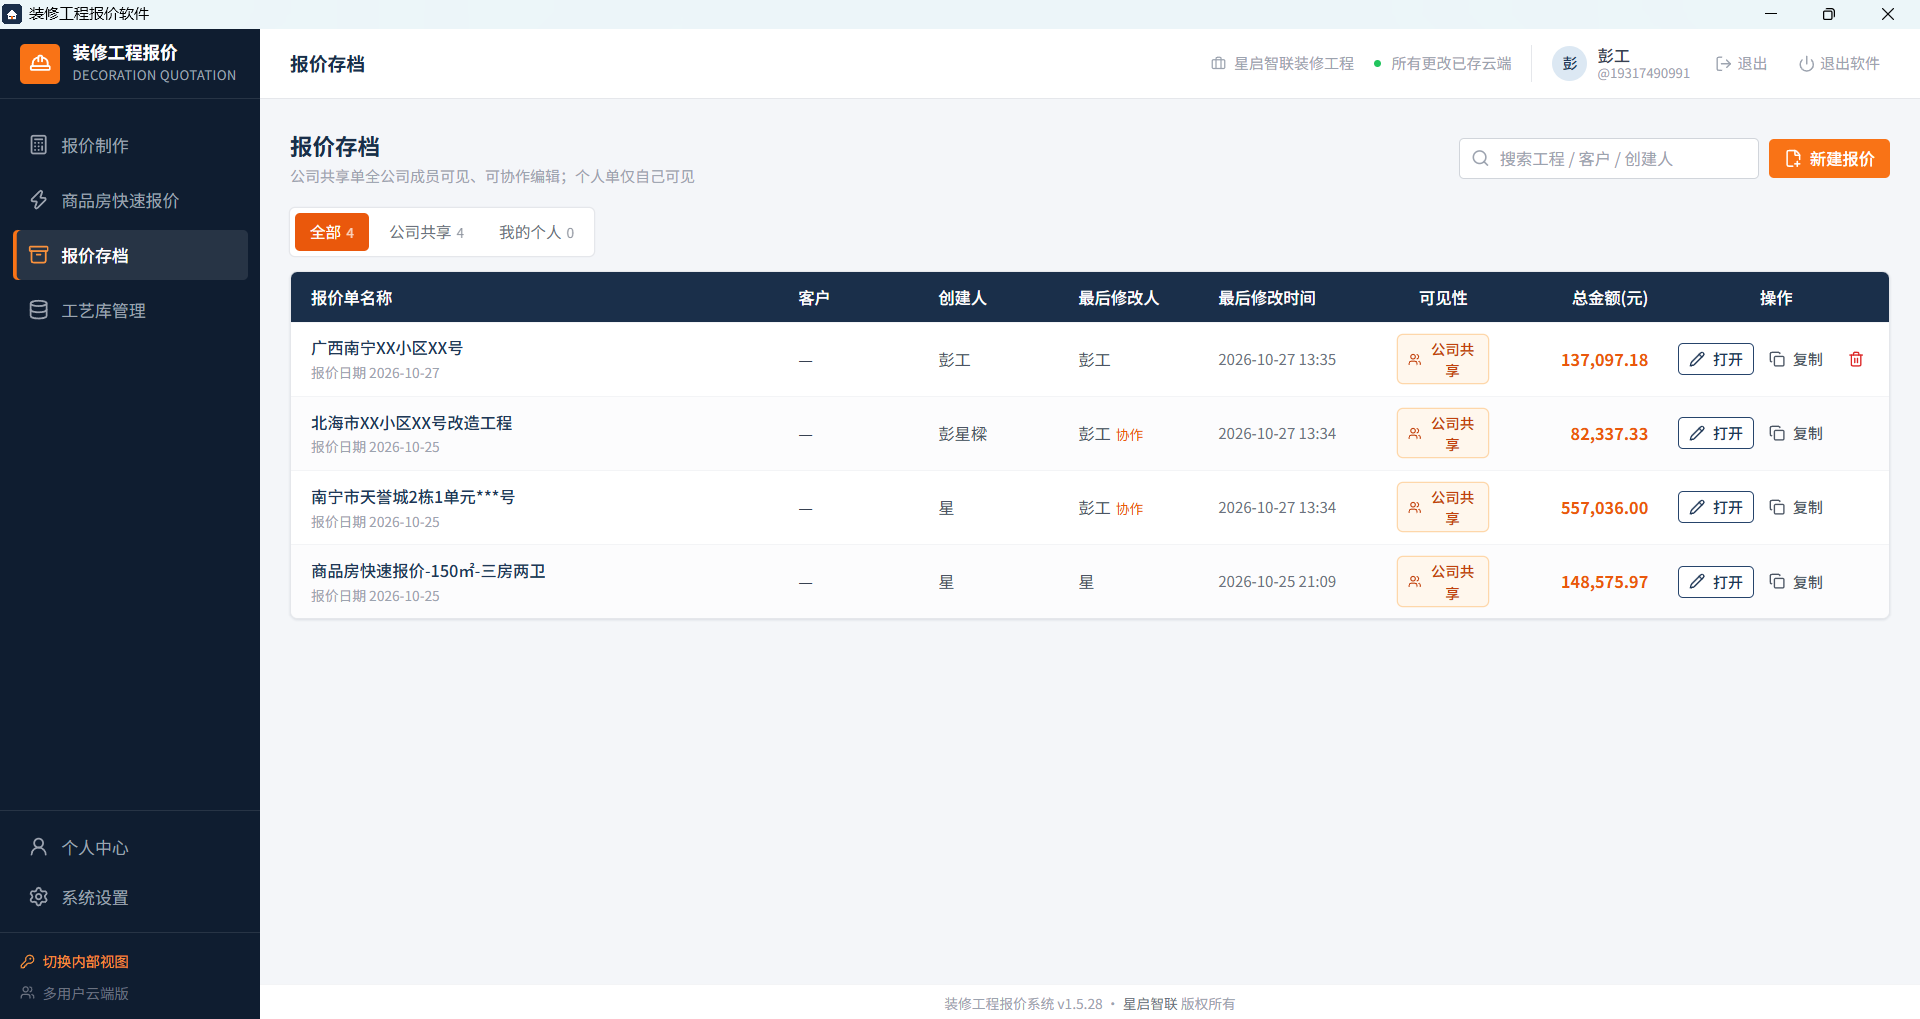Click the magnifier icon in search
Image resolution: width=1920 pixels, height=1019 pixels.
point(1480,158)
